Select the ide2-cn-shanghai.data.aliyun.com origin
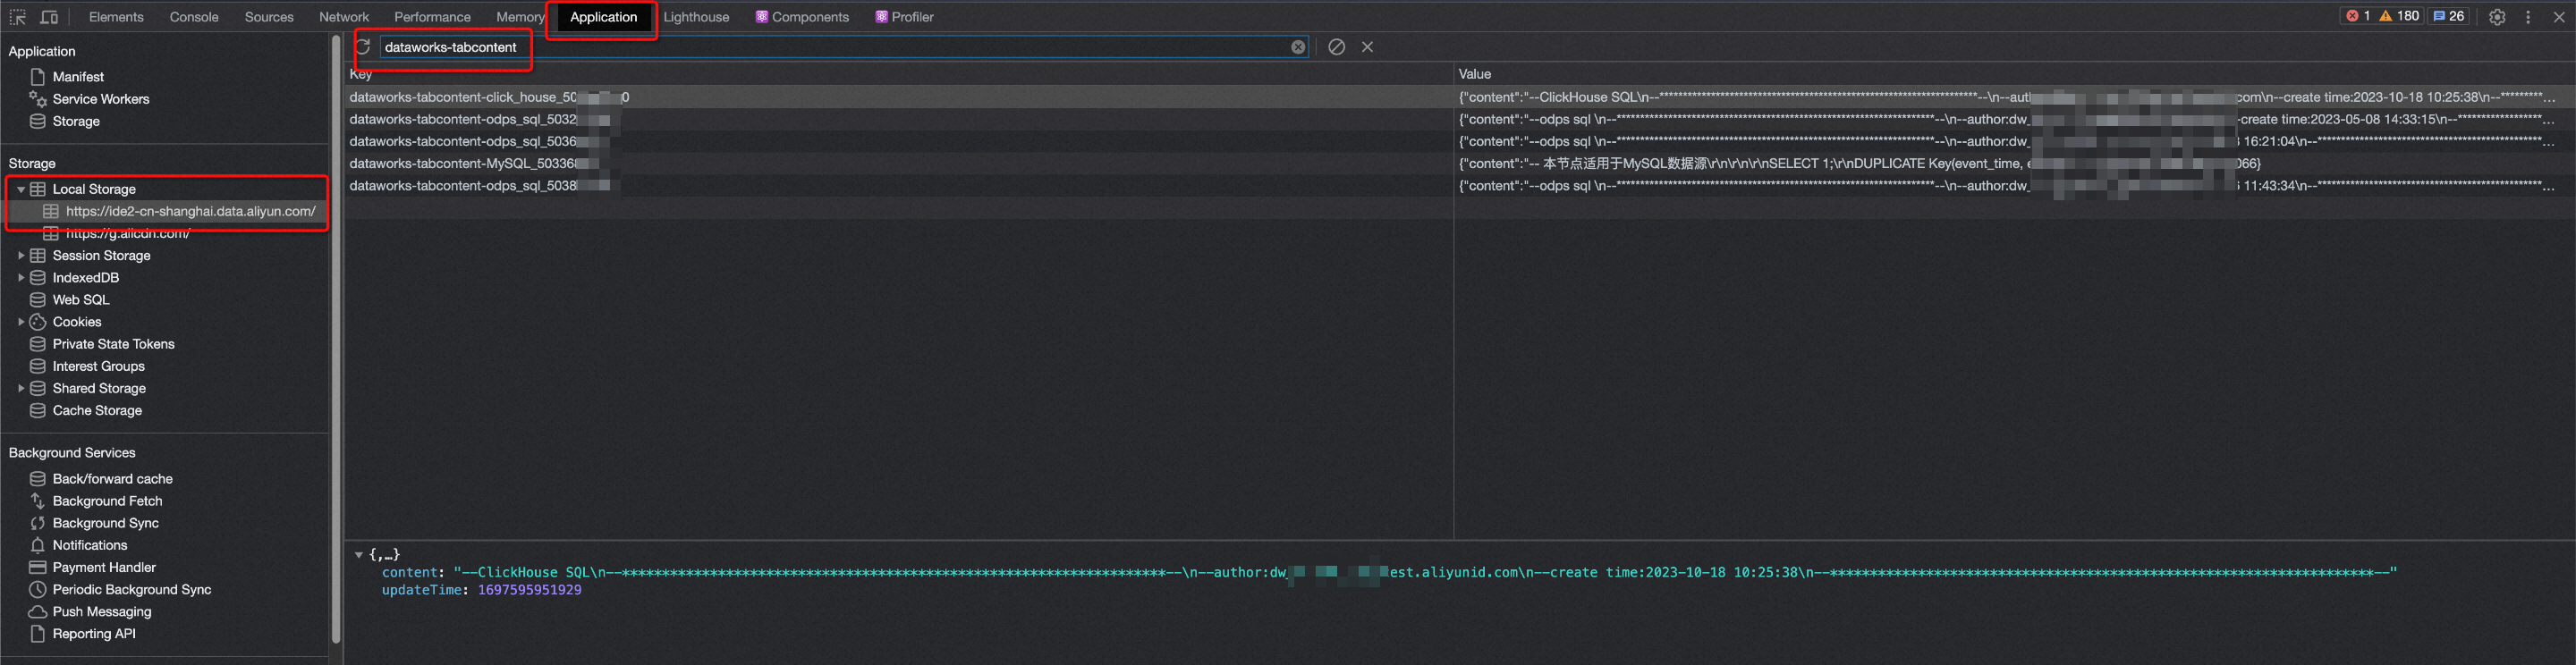Viewport: 2576px width, 665px height. [190, 211]
